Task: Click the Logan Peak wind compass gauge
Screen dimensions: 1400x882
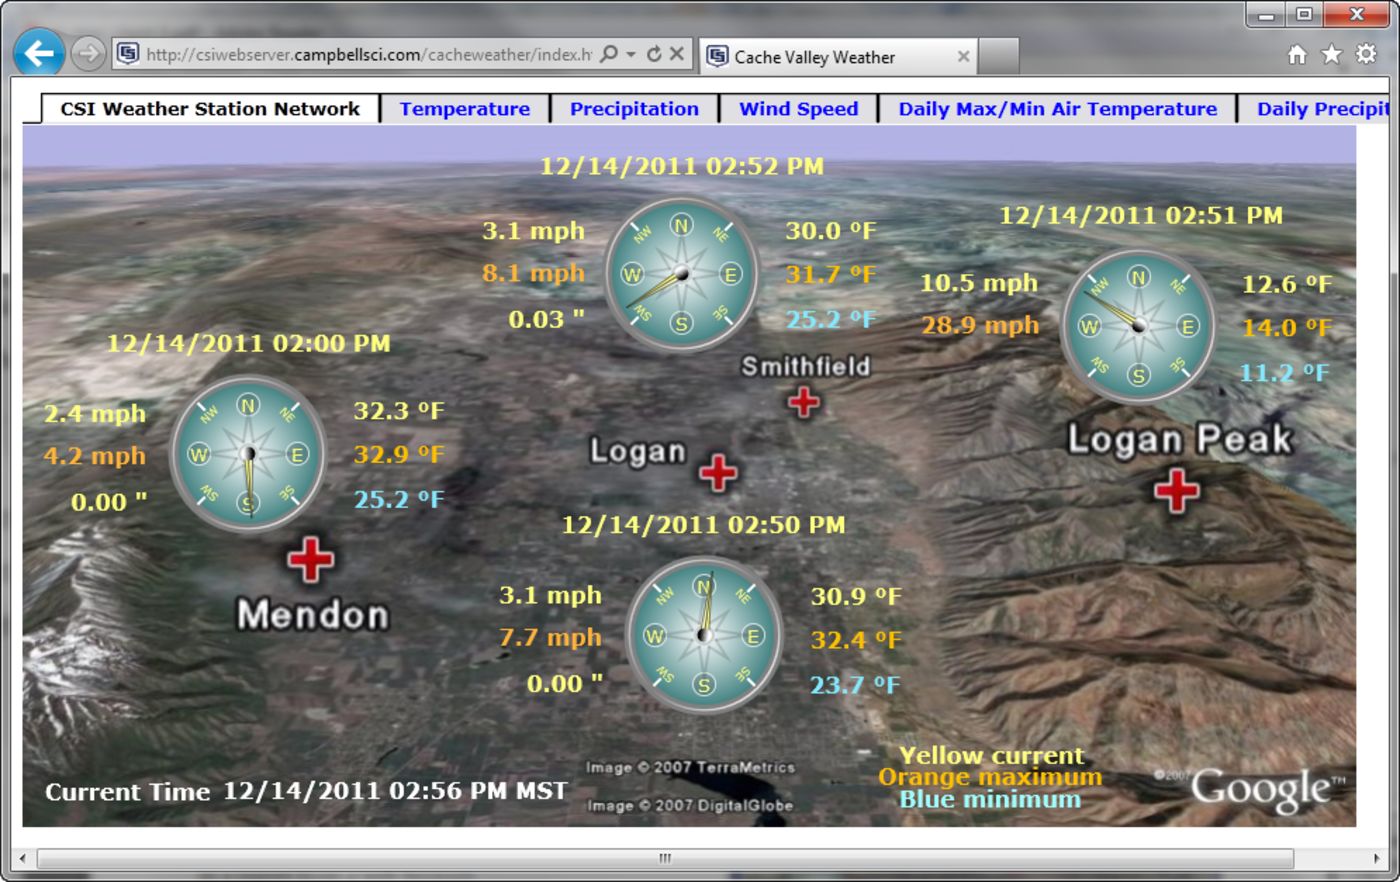Action: pyautogui.click(x=1138, y=326)
